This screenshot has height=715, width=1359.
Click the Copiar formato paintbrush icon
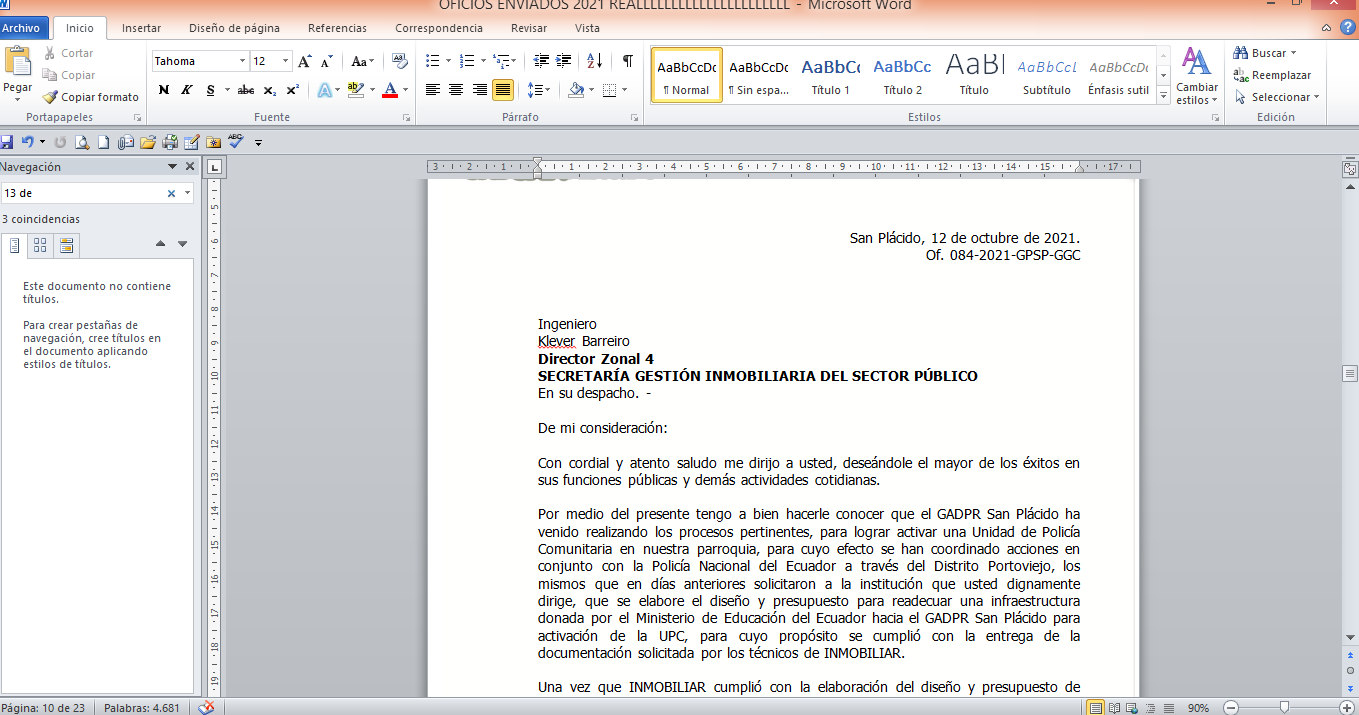(x=50, y=97)
